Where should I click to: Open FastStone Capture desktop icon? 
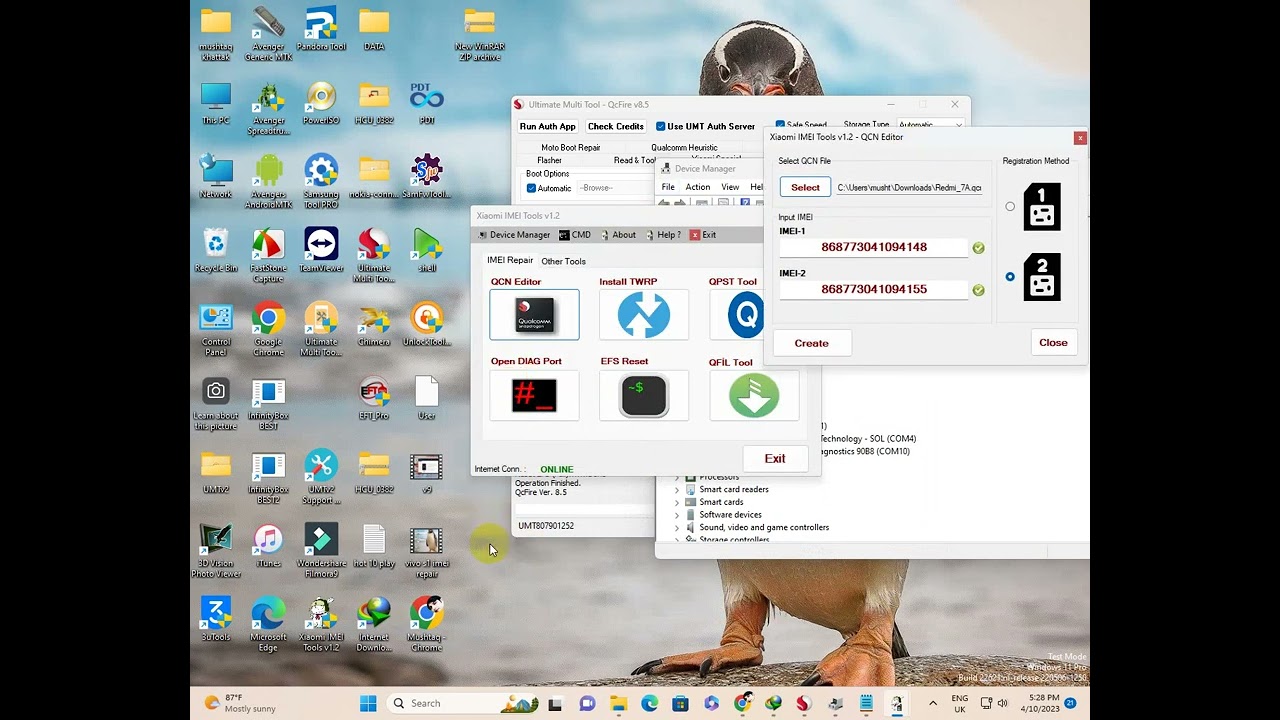(x=268, y=256)
